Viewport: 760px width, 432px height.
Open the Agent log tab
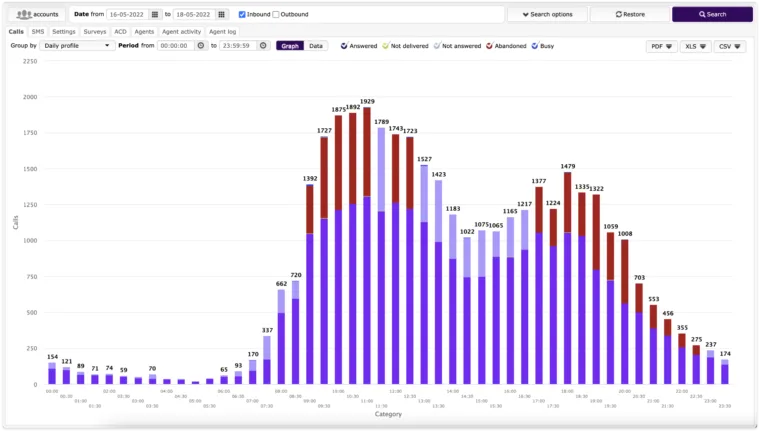(222, 32)
